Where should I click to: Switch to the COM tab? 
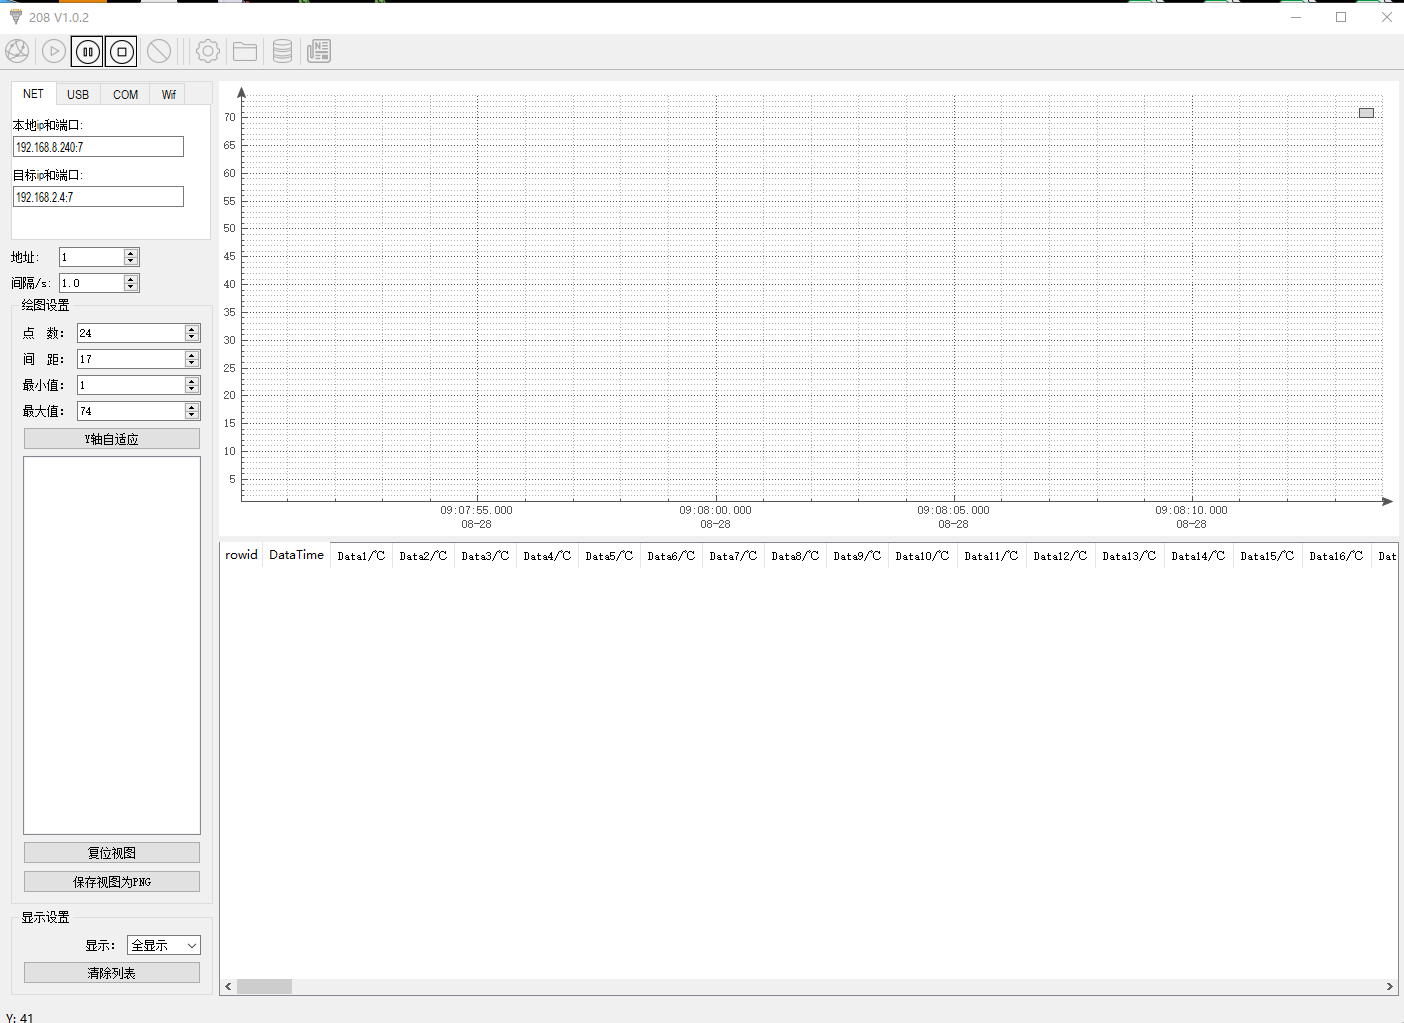pos(125,95)
